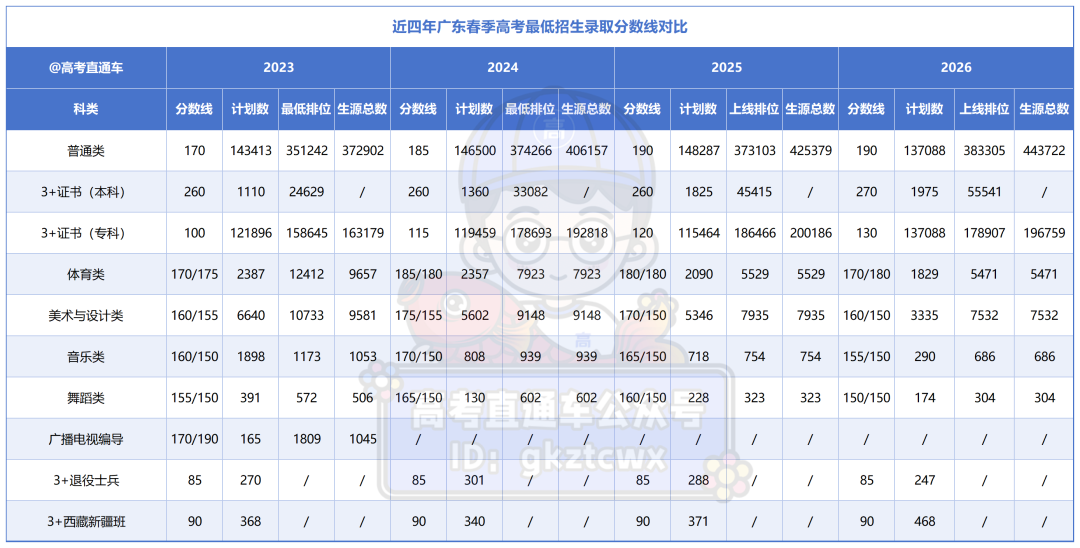
Task: Click the 175/155 score cell
Action: [x=419, y=316]
